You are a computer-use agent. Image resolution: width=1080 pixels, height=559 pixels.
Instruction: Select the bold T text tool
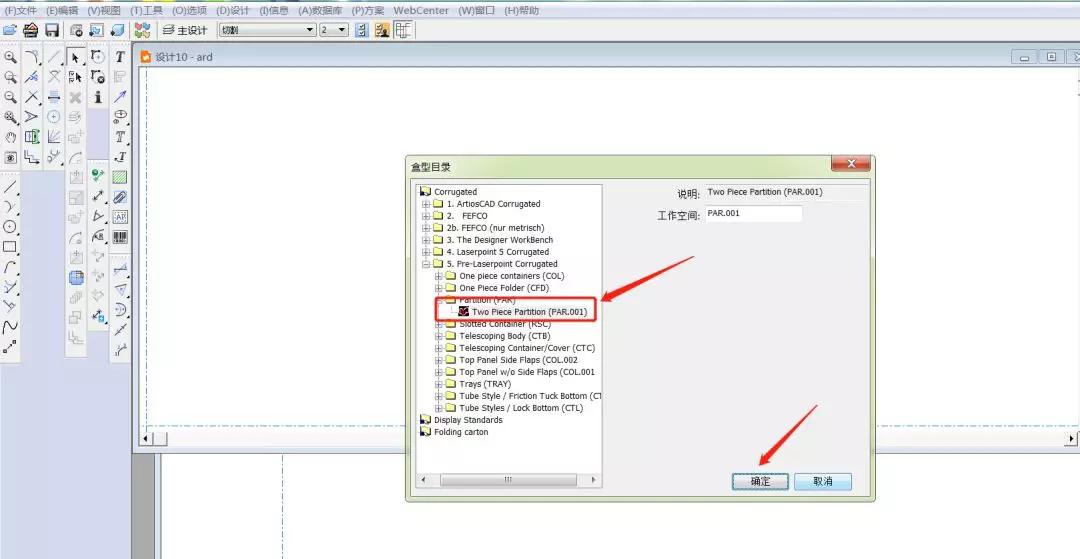click(x=120, y=57)
